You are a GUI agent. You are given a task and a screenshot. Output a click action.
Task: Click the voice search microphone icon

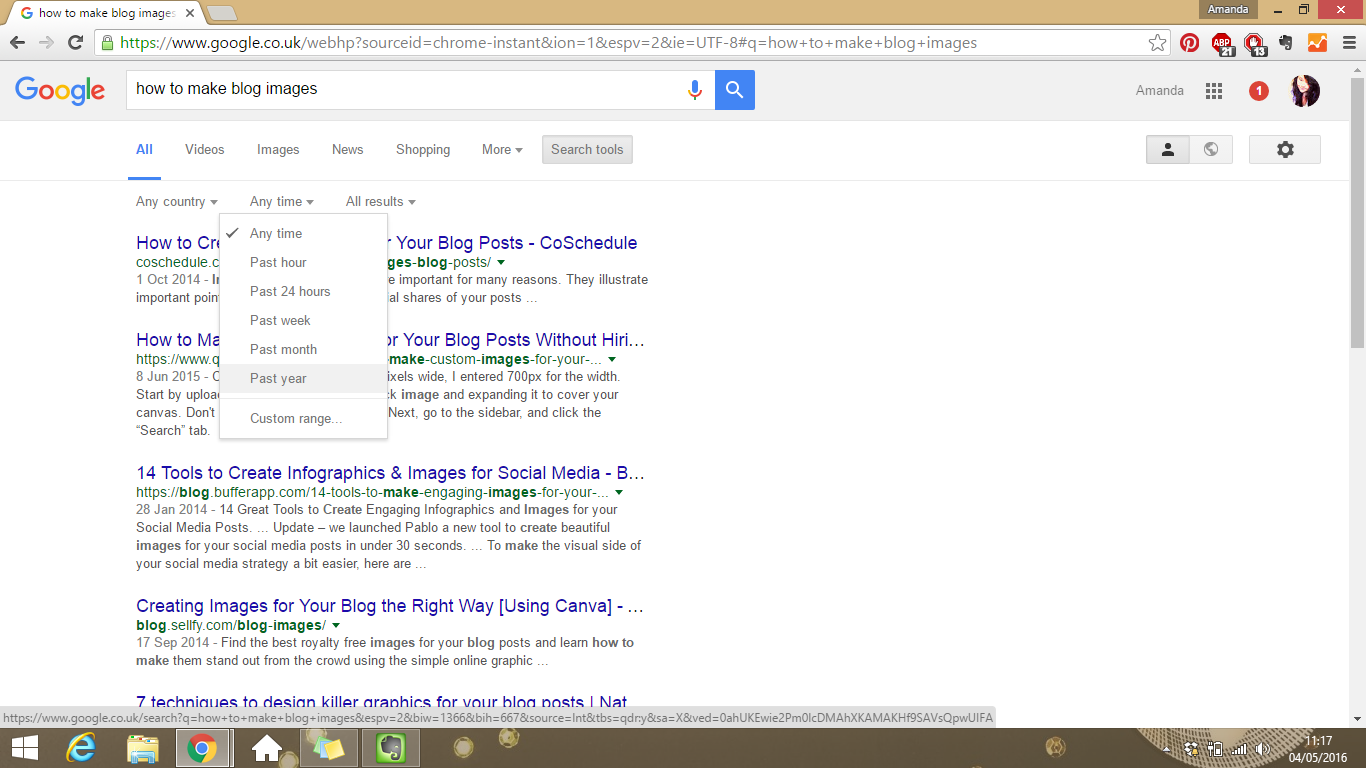695,90
